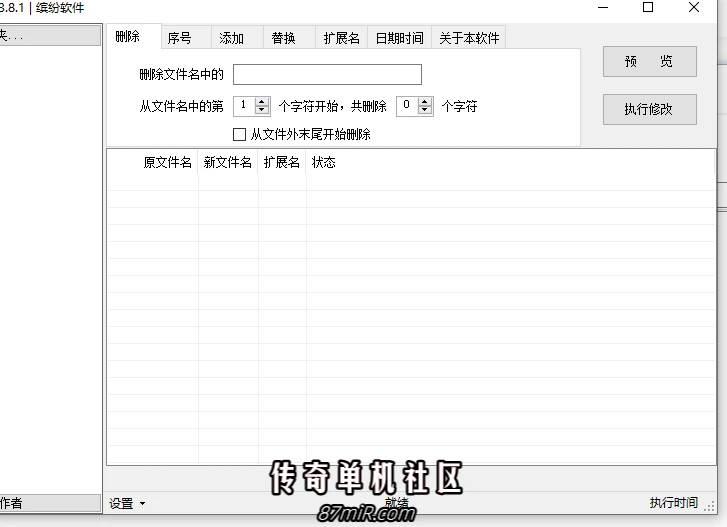Open the 设置 dropdown menu

[x=127, y=503]
